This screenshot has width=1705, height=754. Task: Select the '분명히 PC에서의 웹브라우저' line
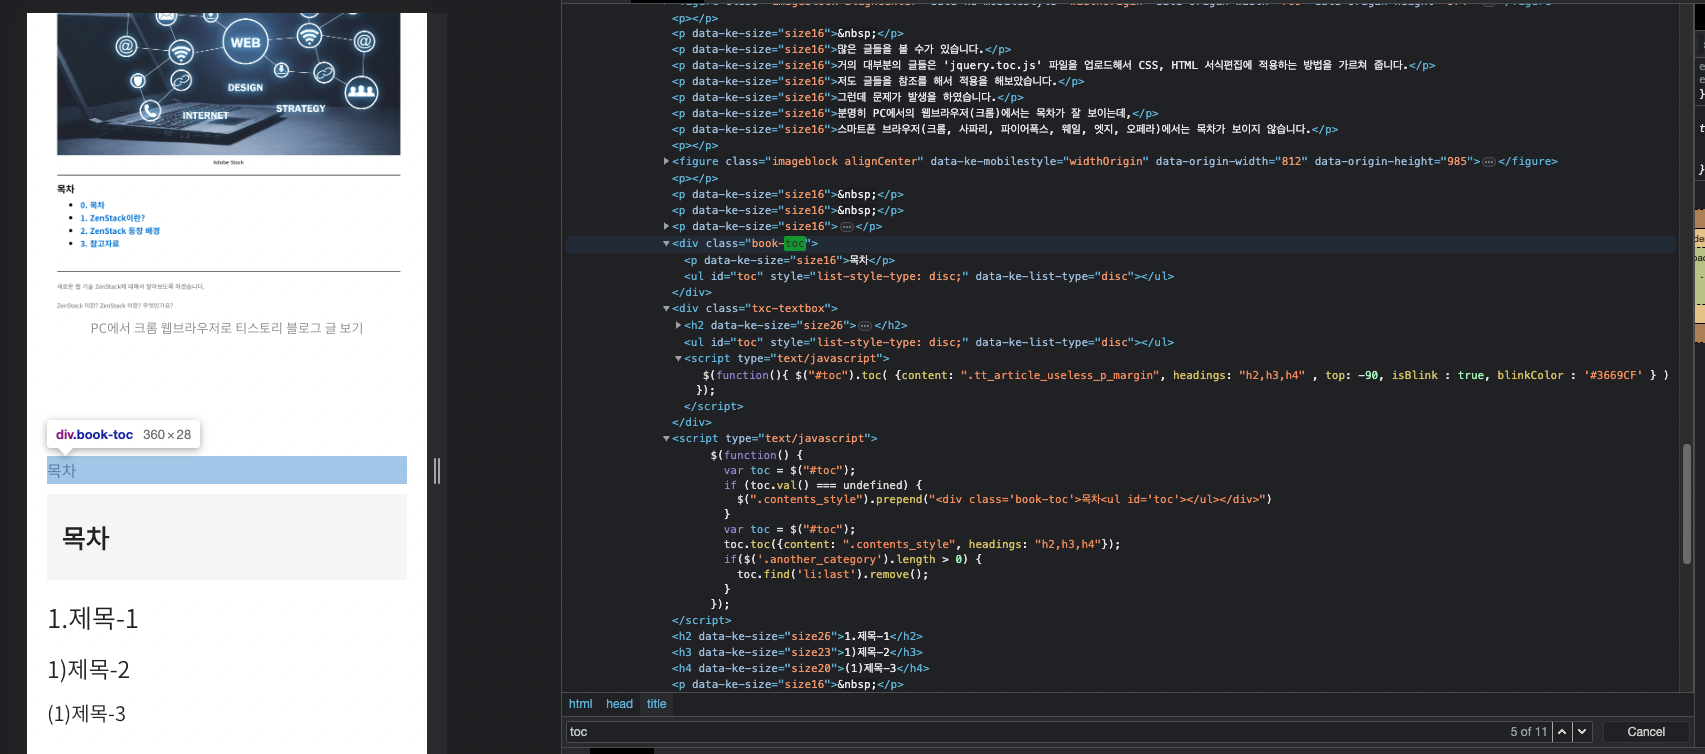pos(915,113)
